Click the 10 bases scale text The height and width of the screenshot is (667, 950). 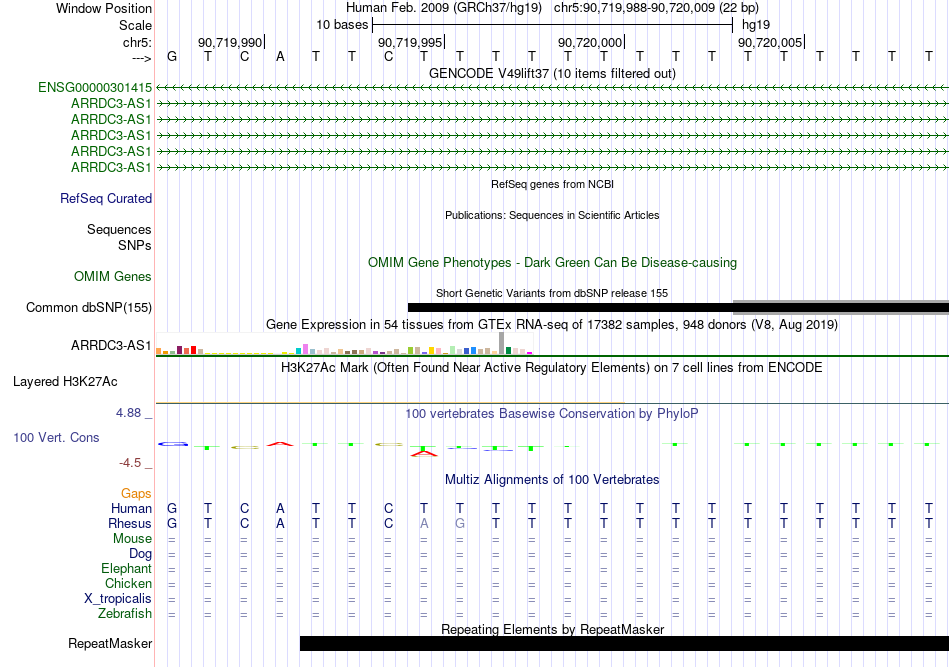pos(342,25)
